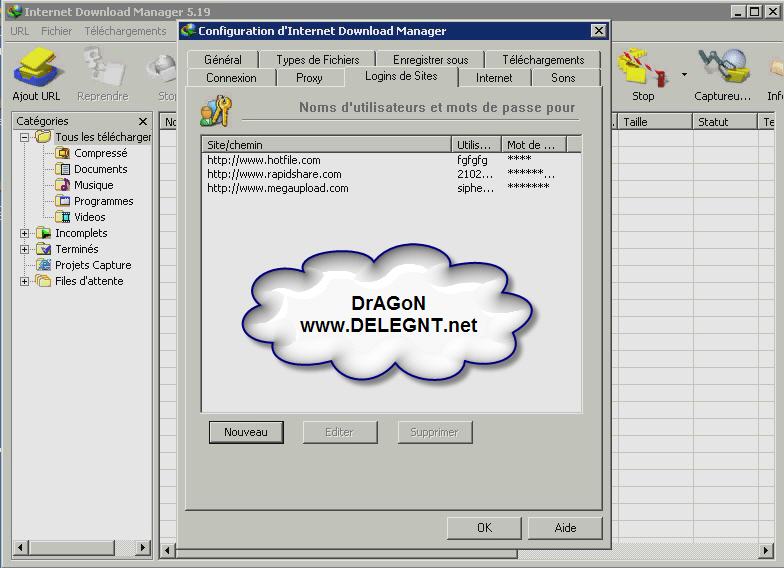This screenshot has height=568, width=784.
Task: Select the http://www.hotfile.com login row
Action: tap(391, 160)
